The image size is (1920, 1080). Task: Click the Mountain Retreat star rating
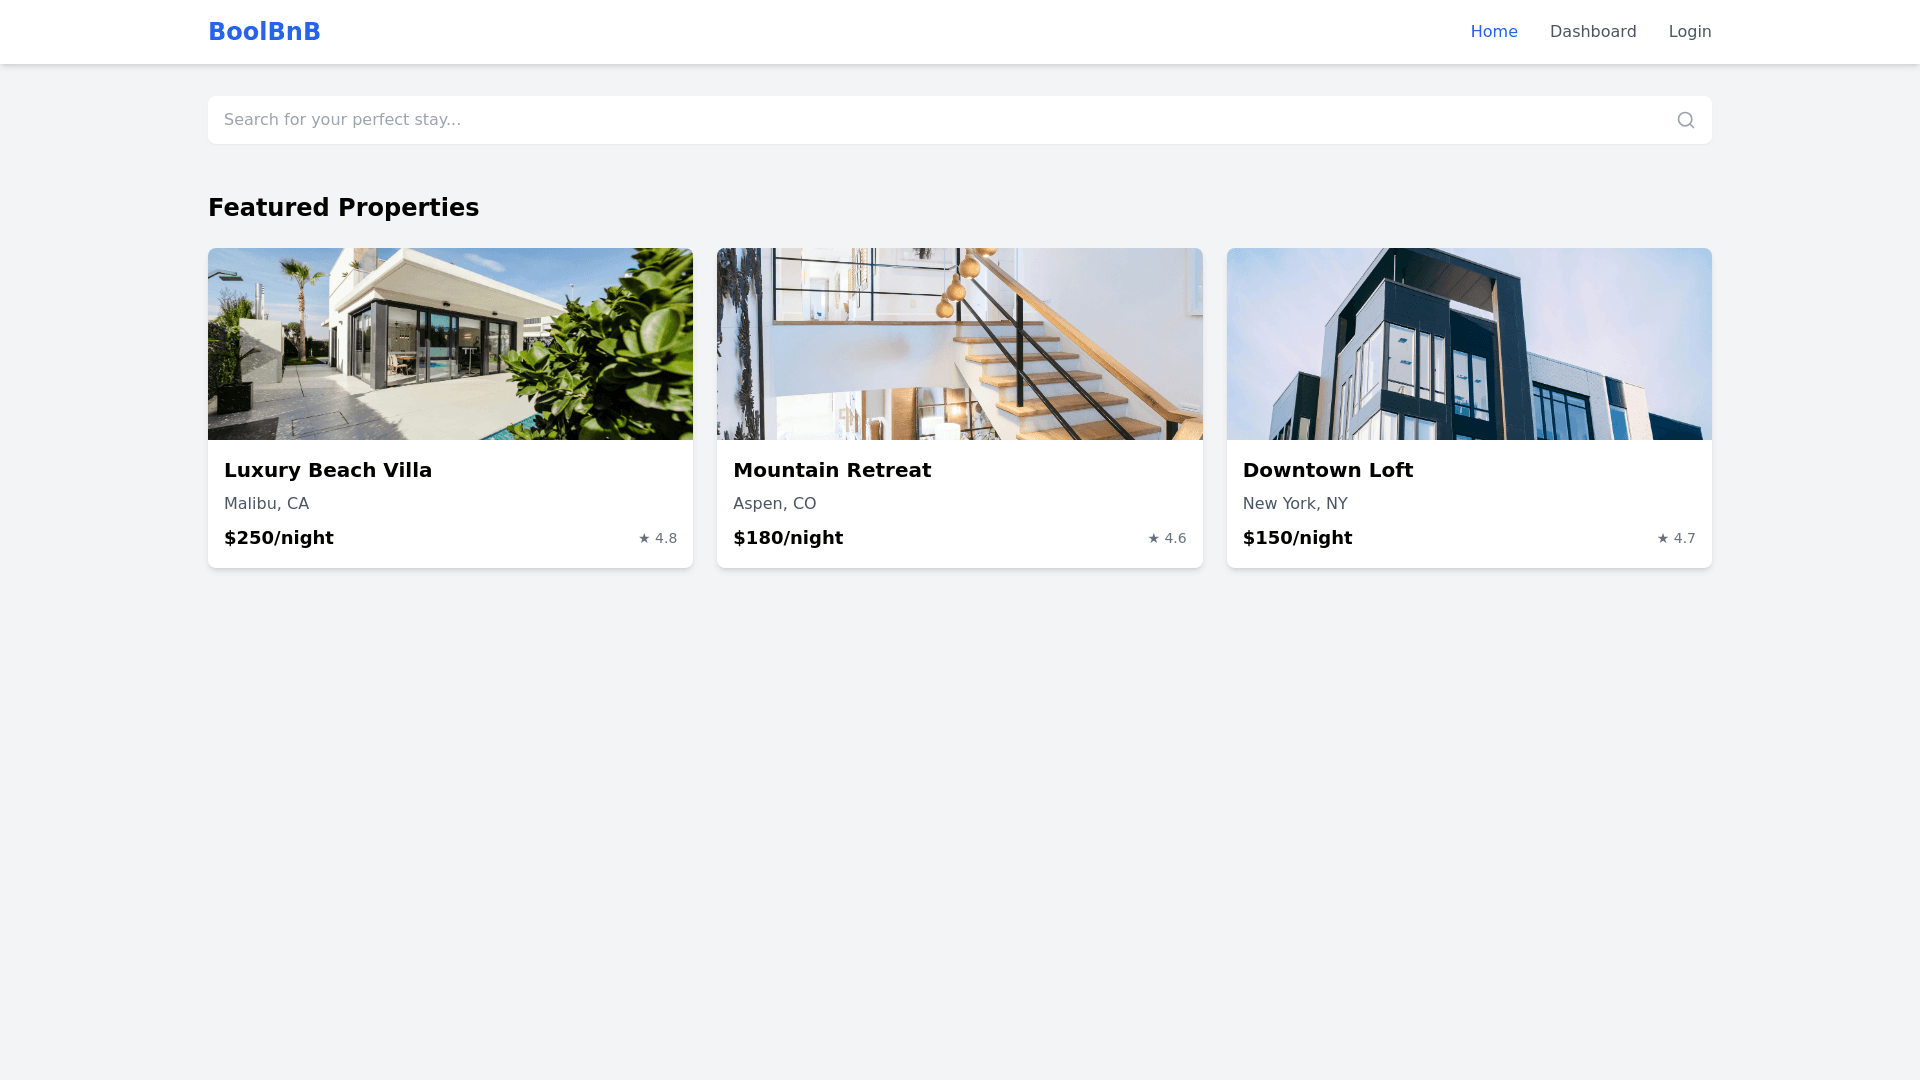coord(1167,538)
